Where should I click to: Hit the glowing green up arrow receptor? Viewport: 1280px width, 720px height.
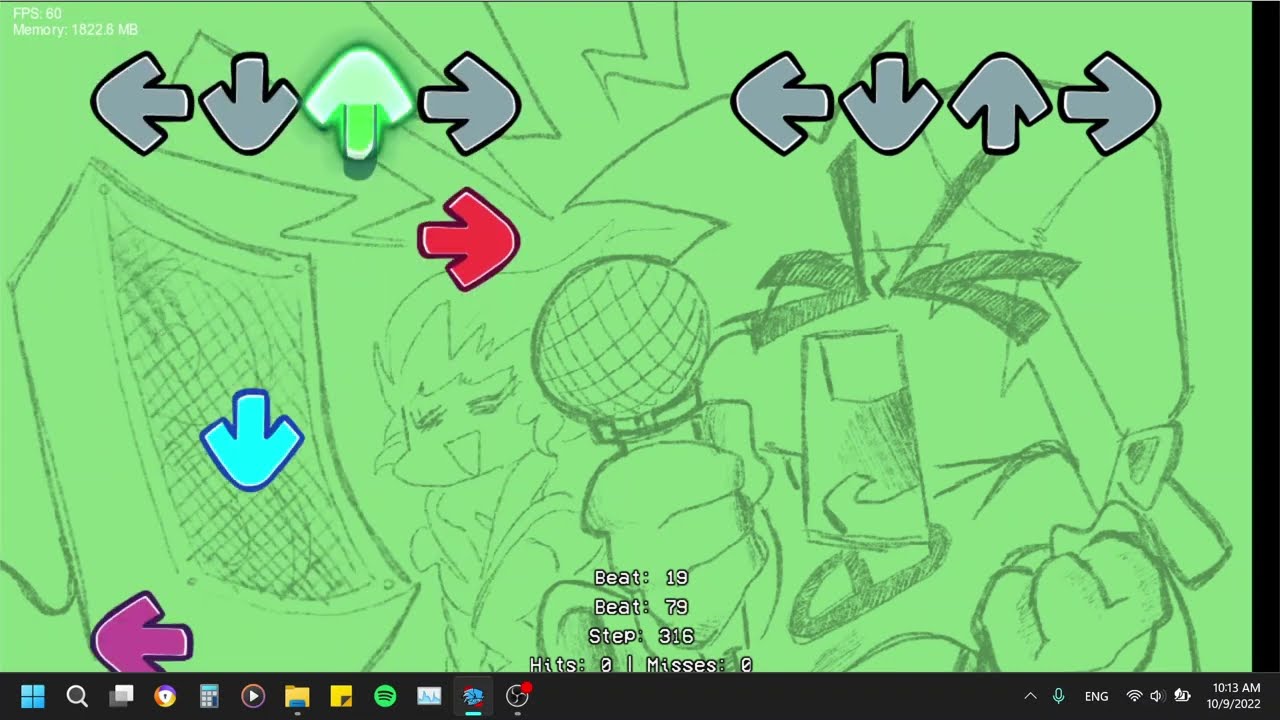pyautogui.click(x=358, y=103)
